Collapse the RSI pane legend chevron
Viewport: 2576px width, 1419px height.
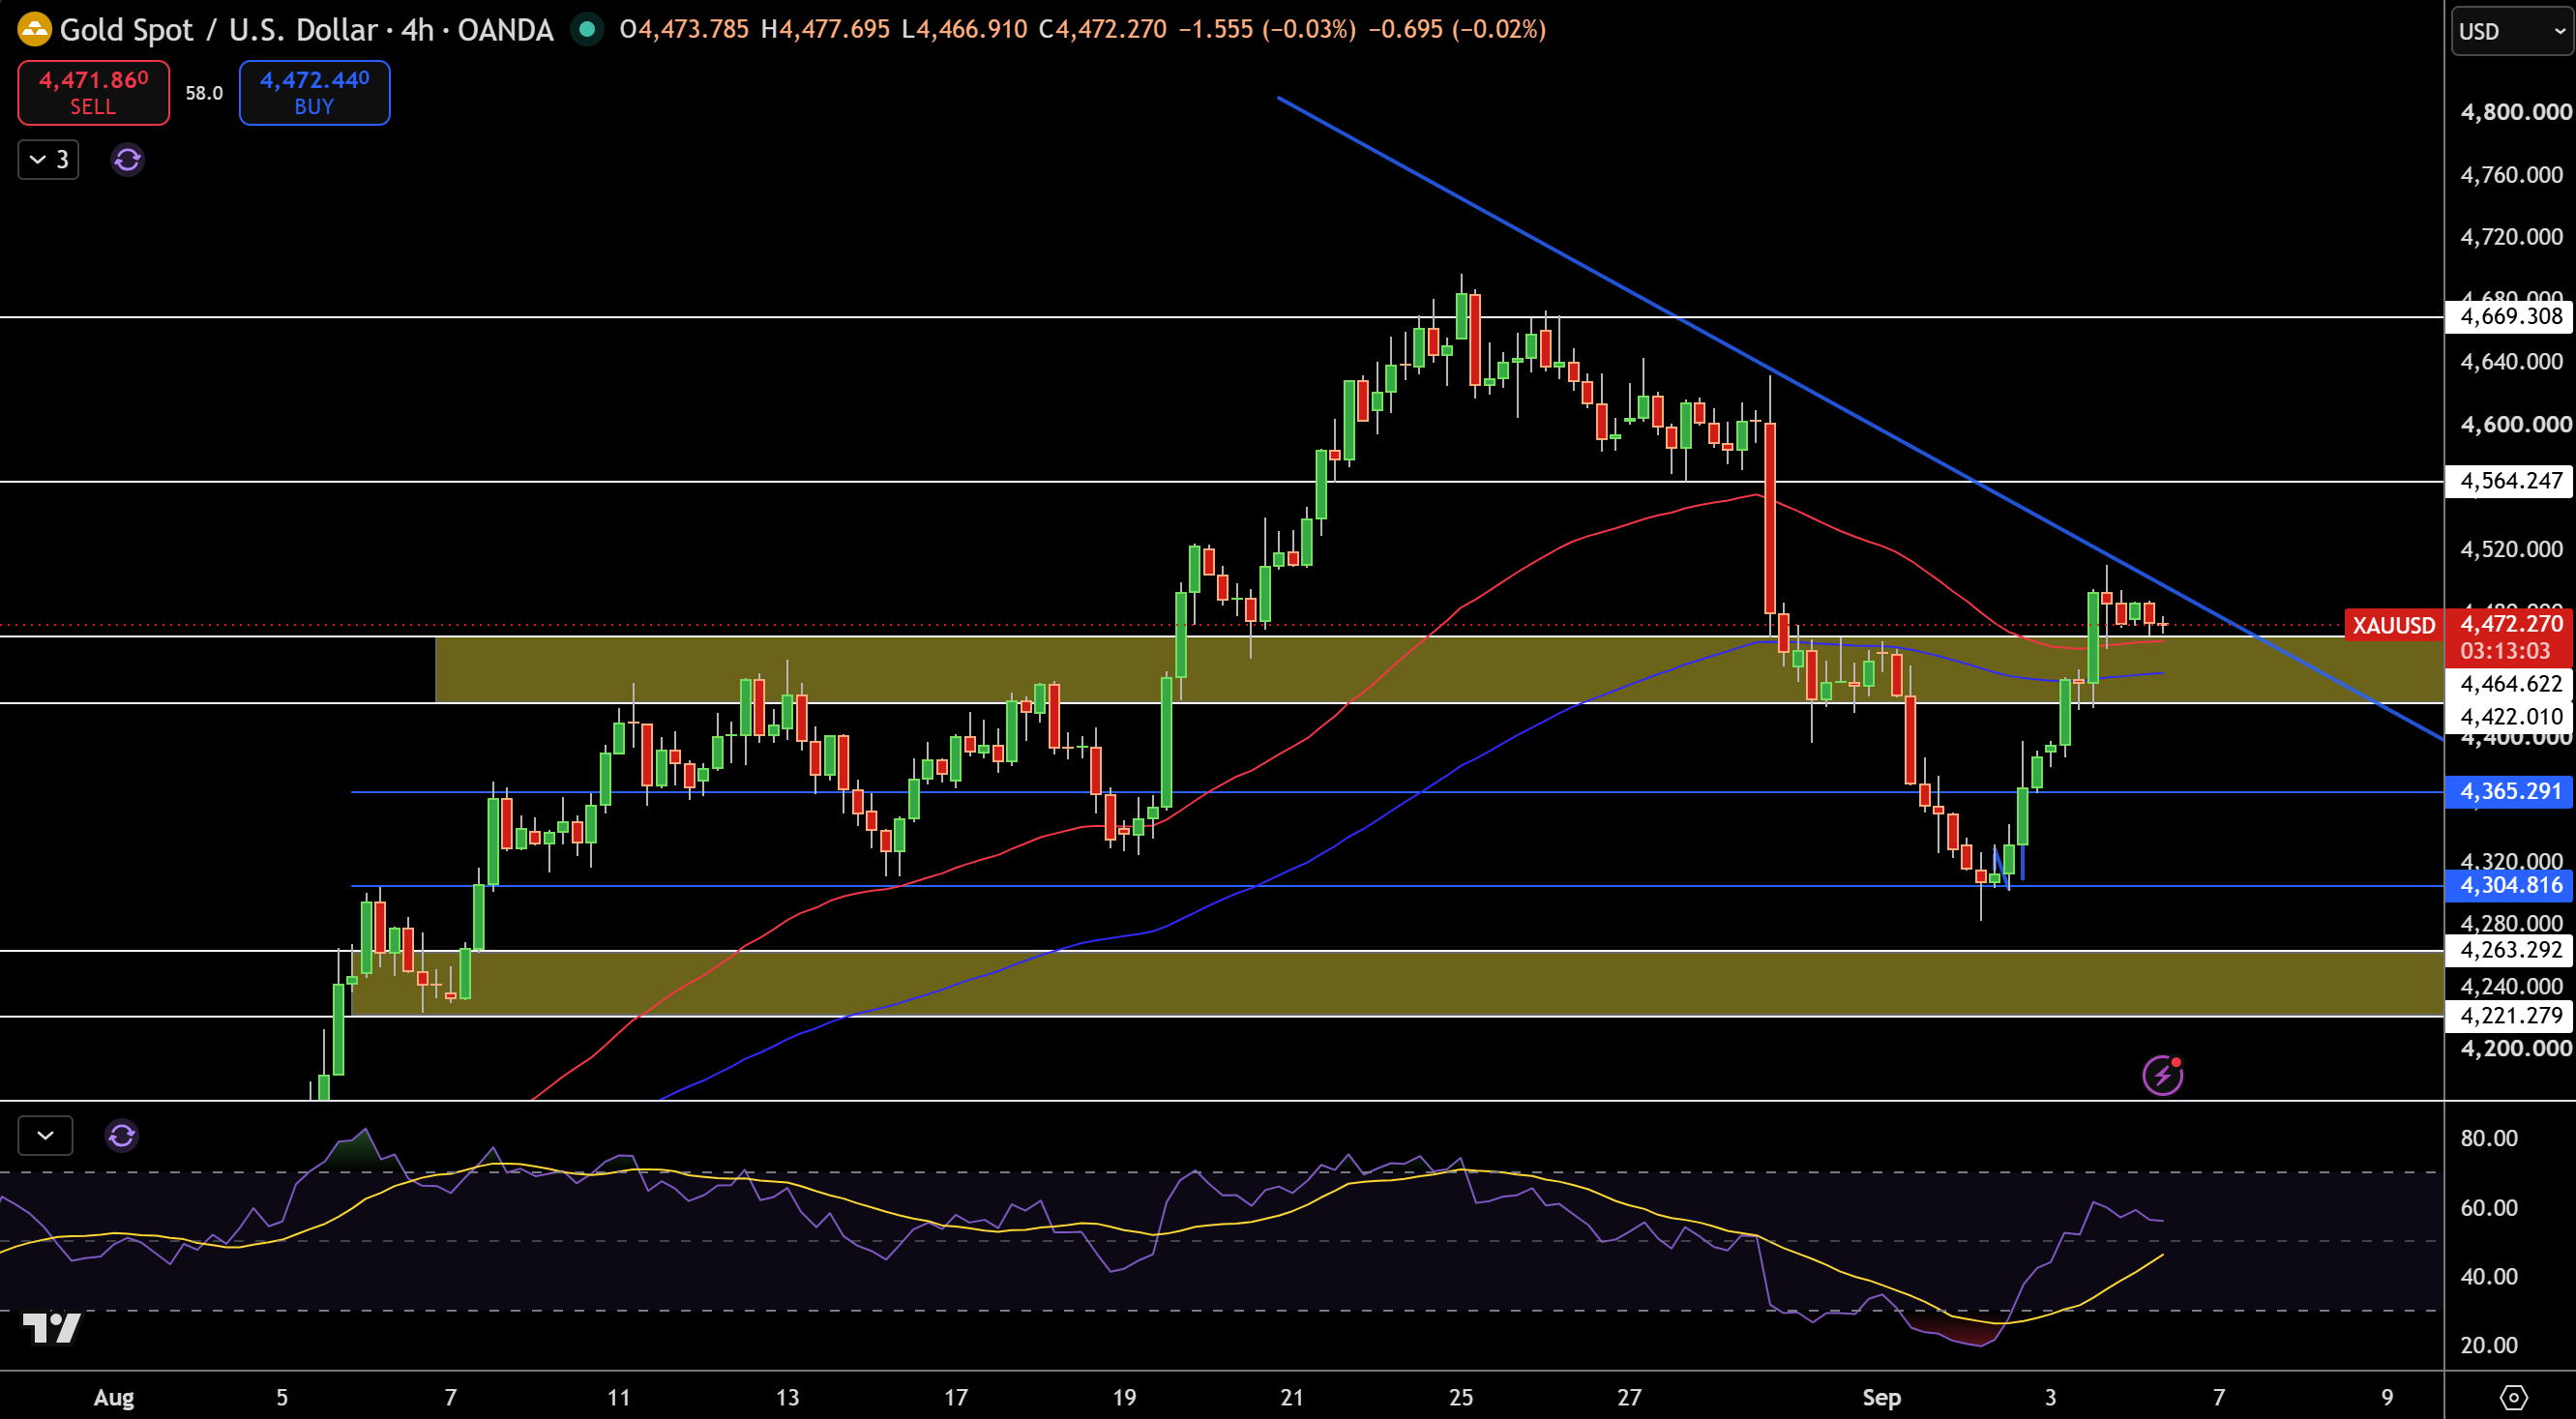(x=45, y=1135)
